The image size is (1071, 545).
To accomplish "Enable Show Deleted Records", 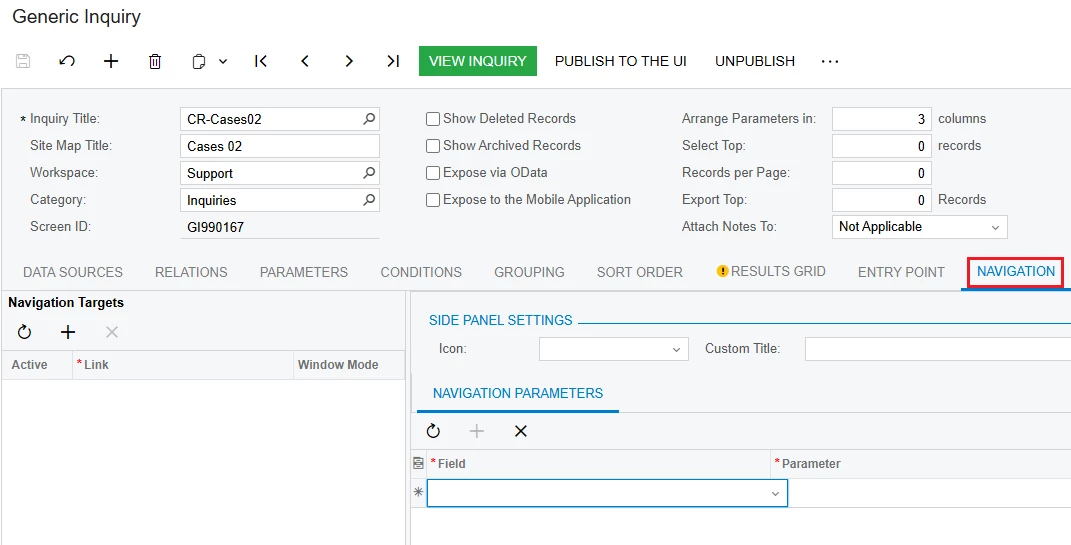I will pos(432,119).
